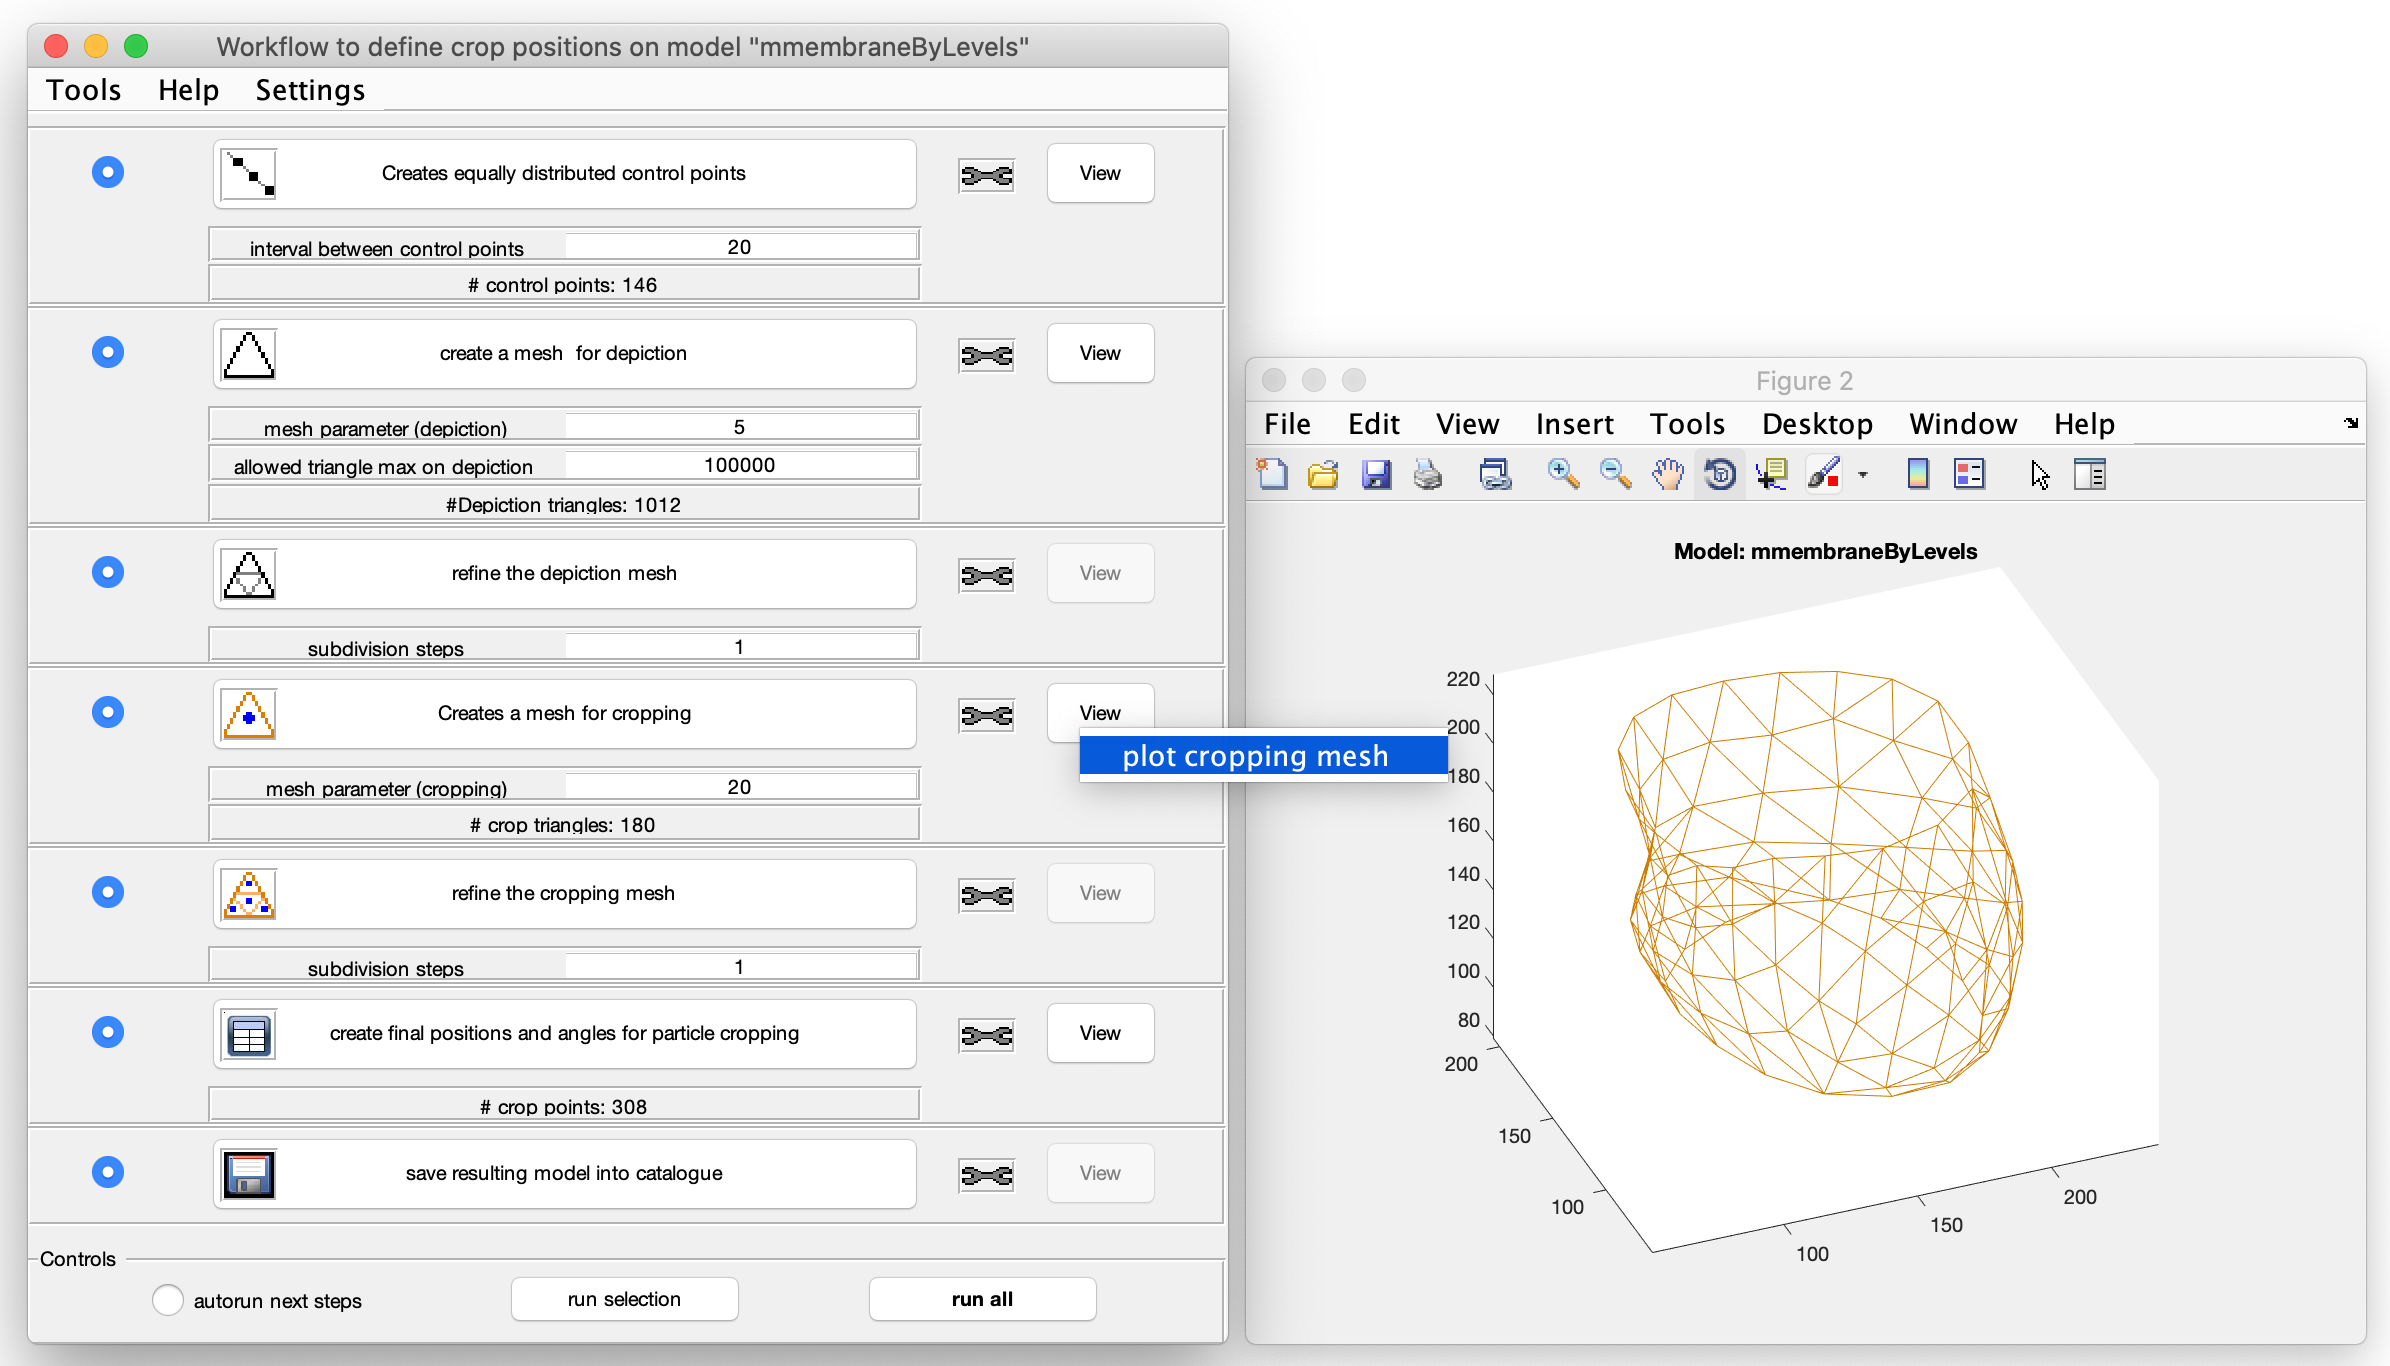Toggle radio for refine the depiction mesh

click(108, 572)
